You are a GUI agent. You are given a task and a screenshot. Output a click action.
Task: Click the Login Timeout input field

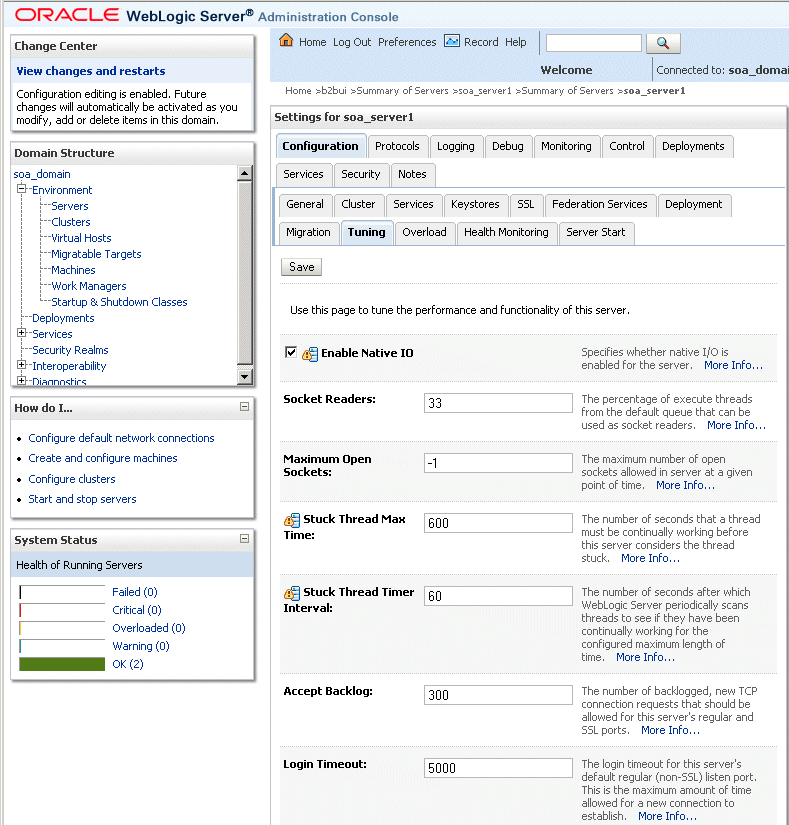498,768
